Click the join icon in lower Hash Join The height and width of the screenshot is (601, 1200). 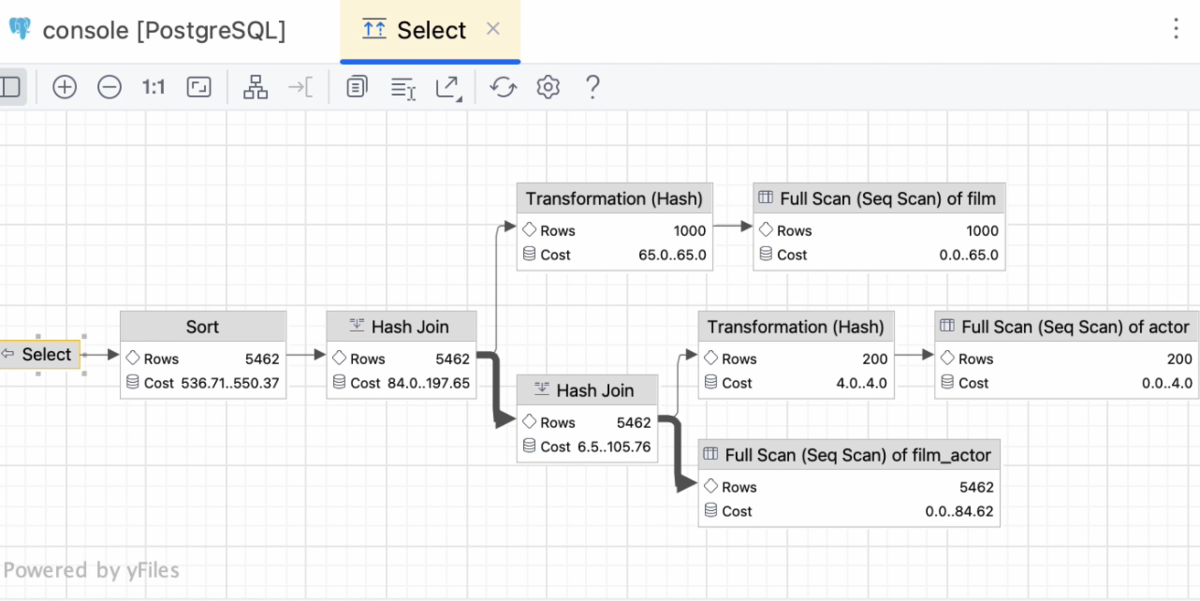[542, 390]
